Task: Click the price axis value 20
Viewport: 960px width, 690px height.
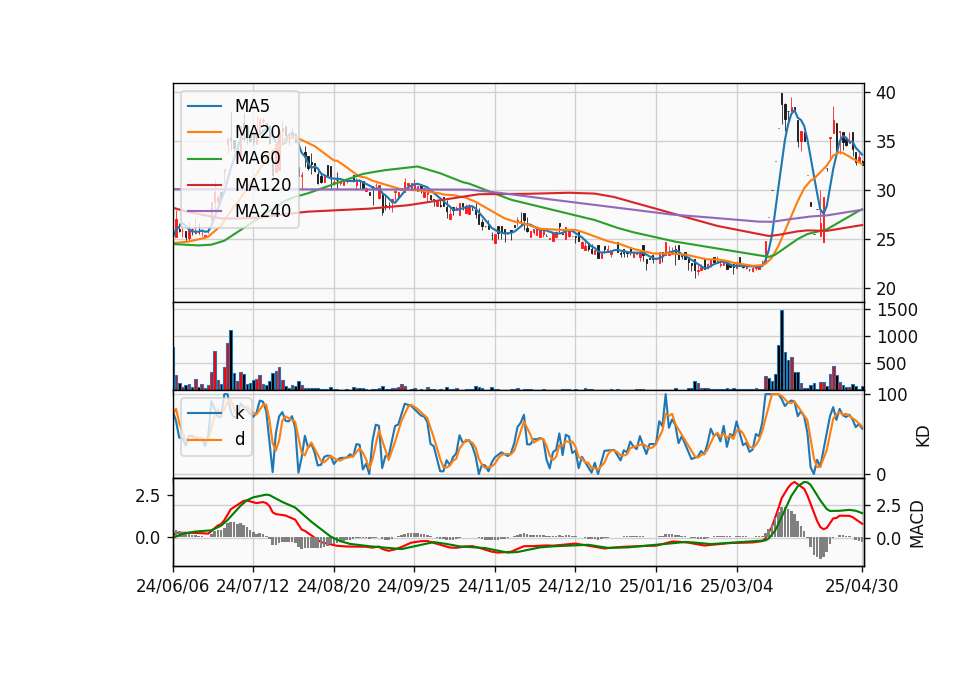Action: click(886, 289)
